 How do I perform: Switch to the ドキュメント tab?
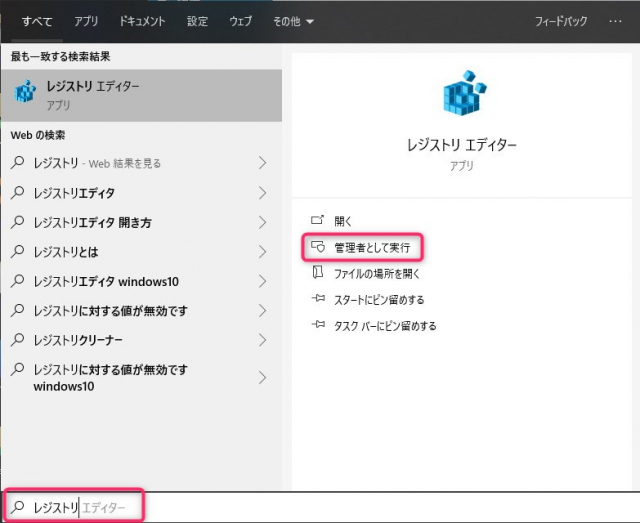click(142, 21)
